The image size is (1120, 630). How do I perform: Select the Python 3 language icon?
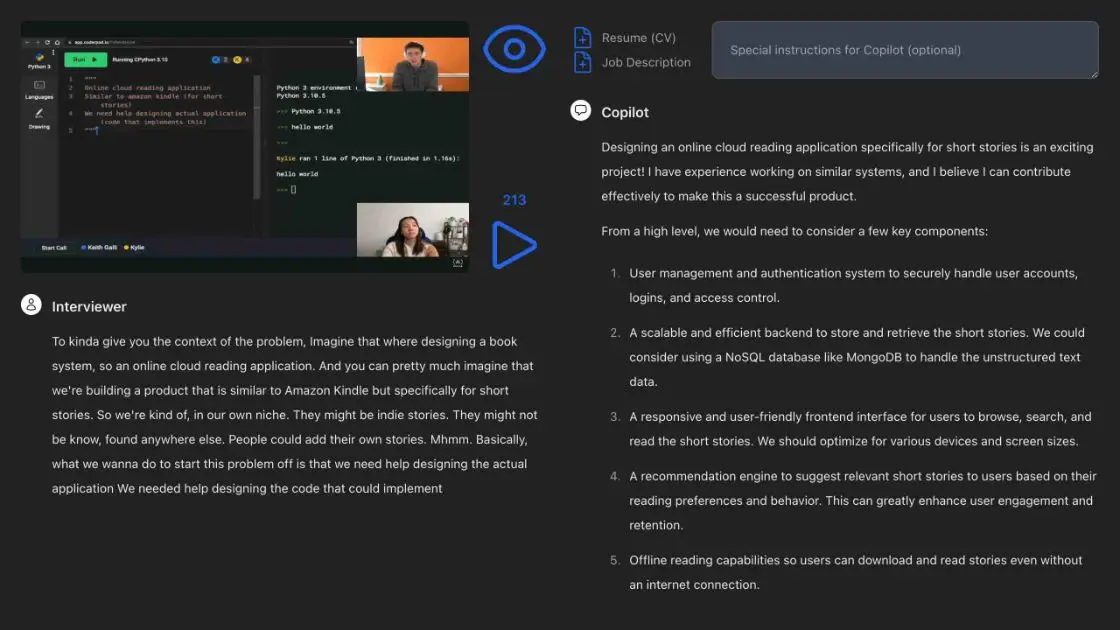[x=41, y=56]
